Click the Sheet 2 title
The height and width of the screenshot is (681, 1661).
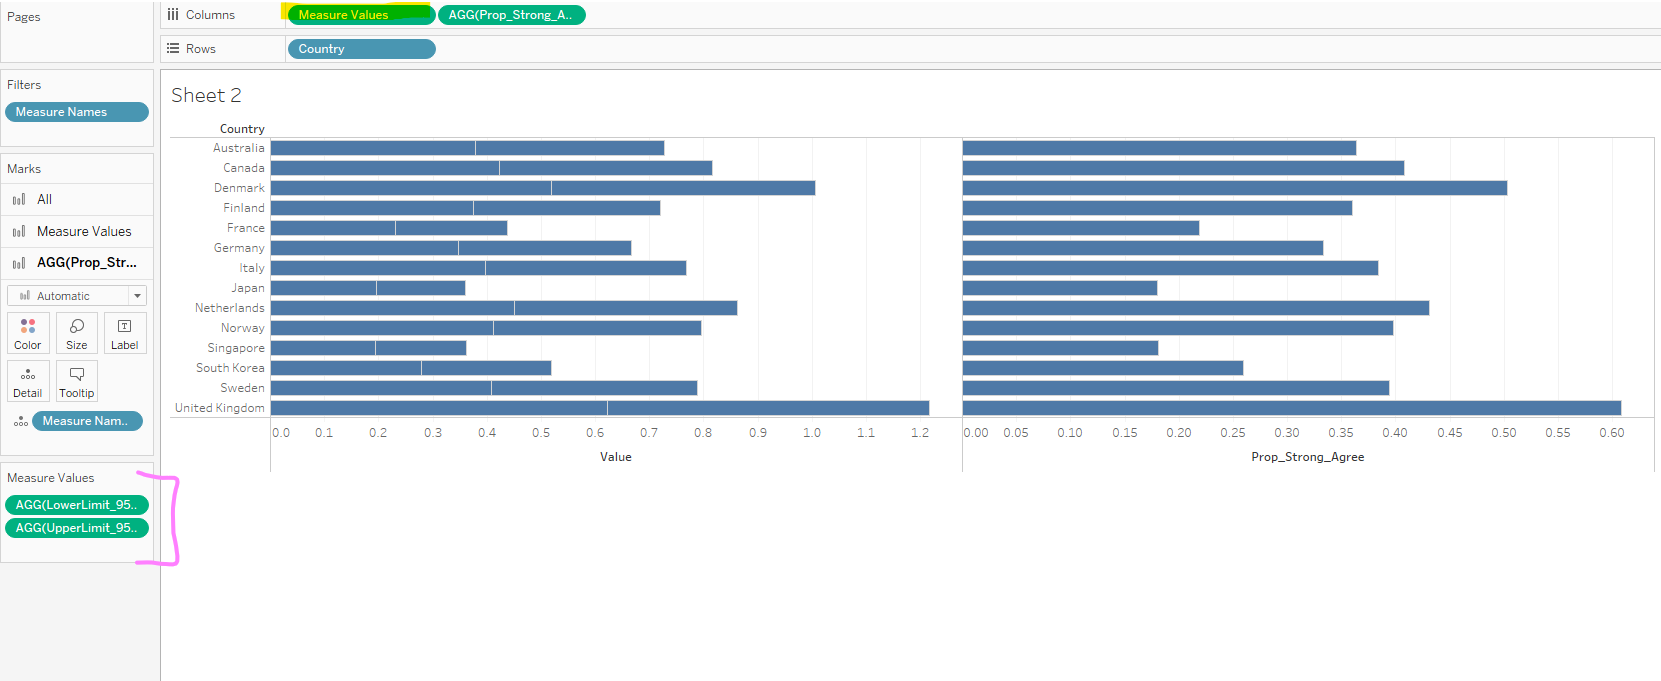[x=206, y=96]
